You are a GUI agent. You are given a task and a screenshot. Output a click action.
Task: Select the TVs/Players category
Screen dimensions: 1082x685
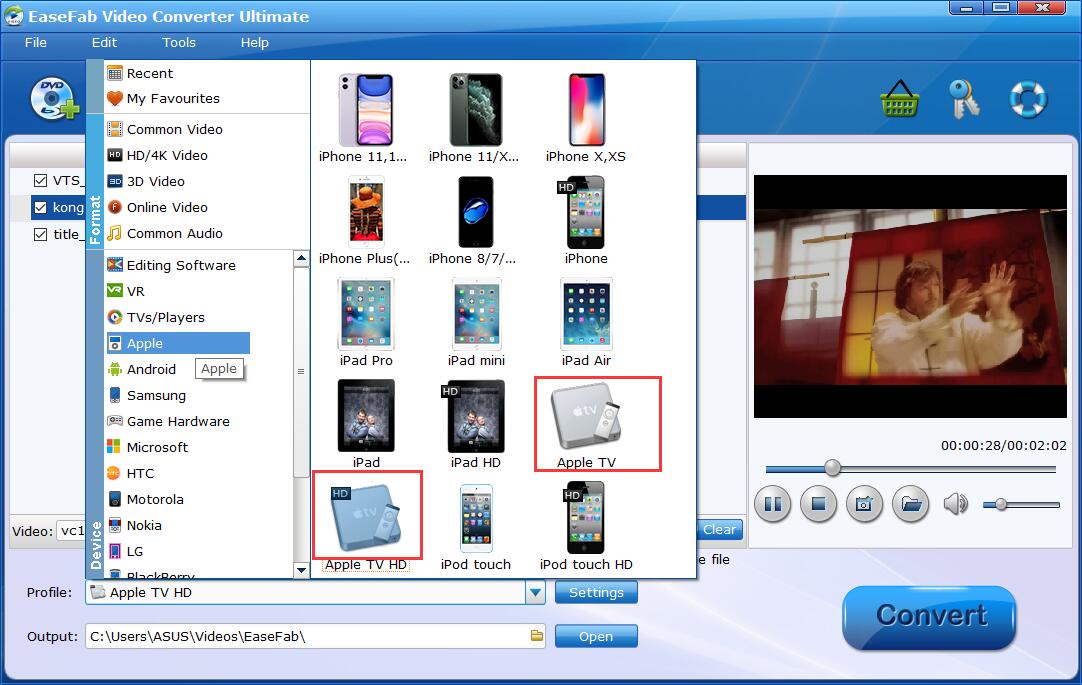pyautogui.click(x=156, y=317)
